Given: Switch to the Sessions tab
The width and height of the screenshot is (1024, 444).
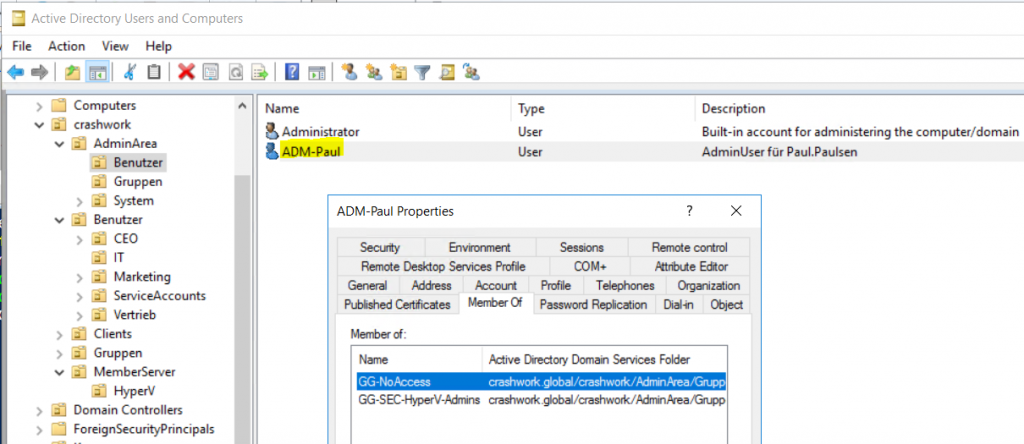Looking at the screenshot, I should click(581, 247).
